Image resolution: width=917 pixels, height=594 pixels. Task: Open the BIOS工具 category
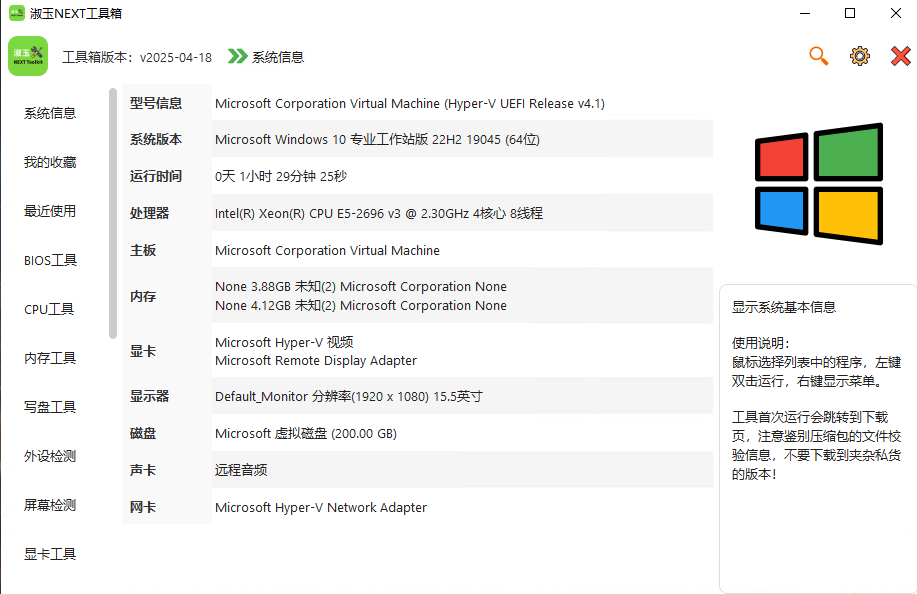(x=50, y=260)
